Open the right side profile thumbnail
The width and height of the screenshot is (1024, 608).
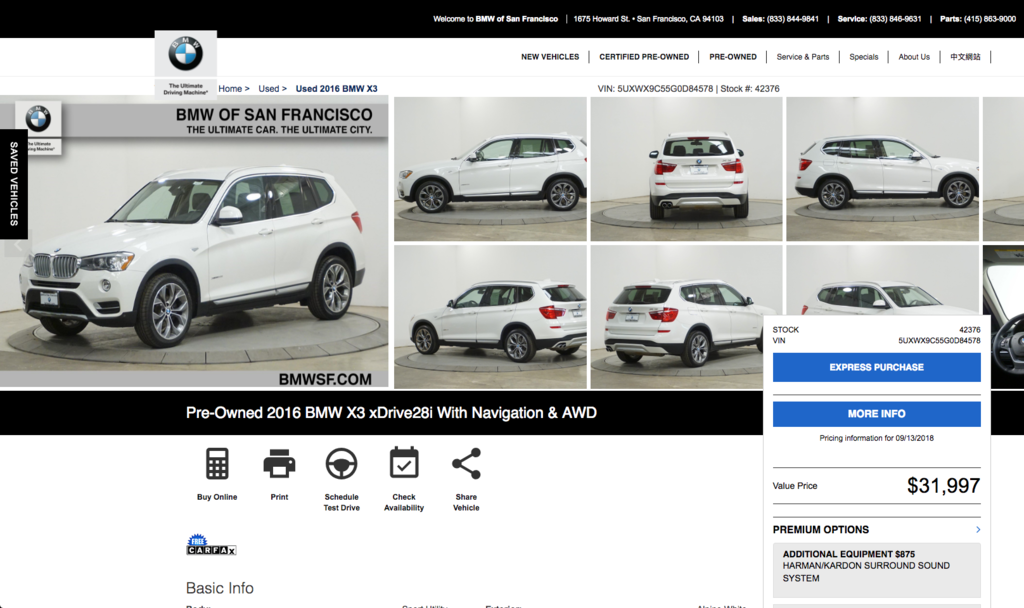pyautogui.click(x=882, y=169)
